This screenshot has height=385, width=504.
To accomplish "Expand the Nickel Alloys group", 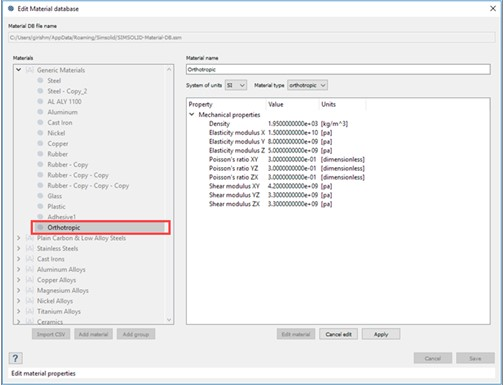I will point(19,301).
